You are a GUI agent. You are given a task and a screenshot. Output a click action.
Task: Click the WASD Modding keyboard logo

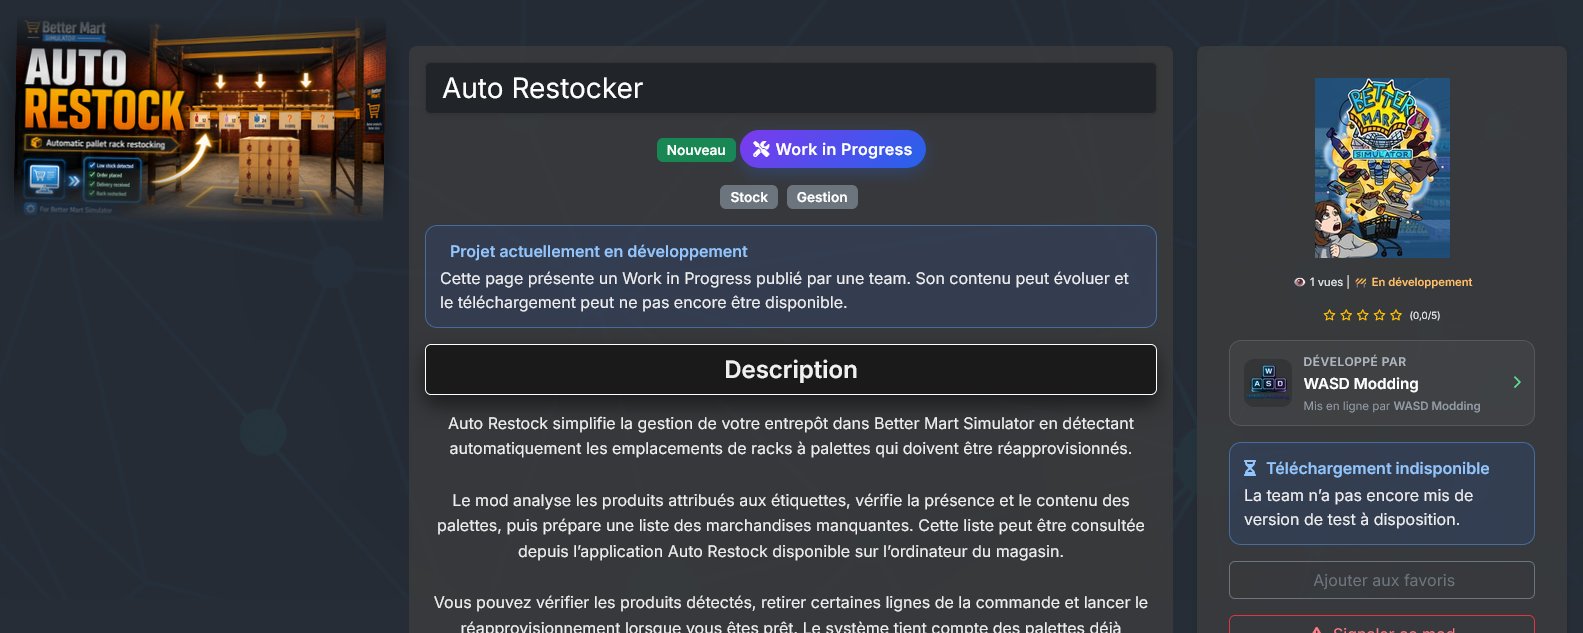(1268, 383)
